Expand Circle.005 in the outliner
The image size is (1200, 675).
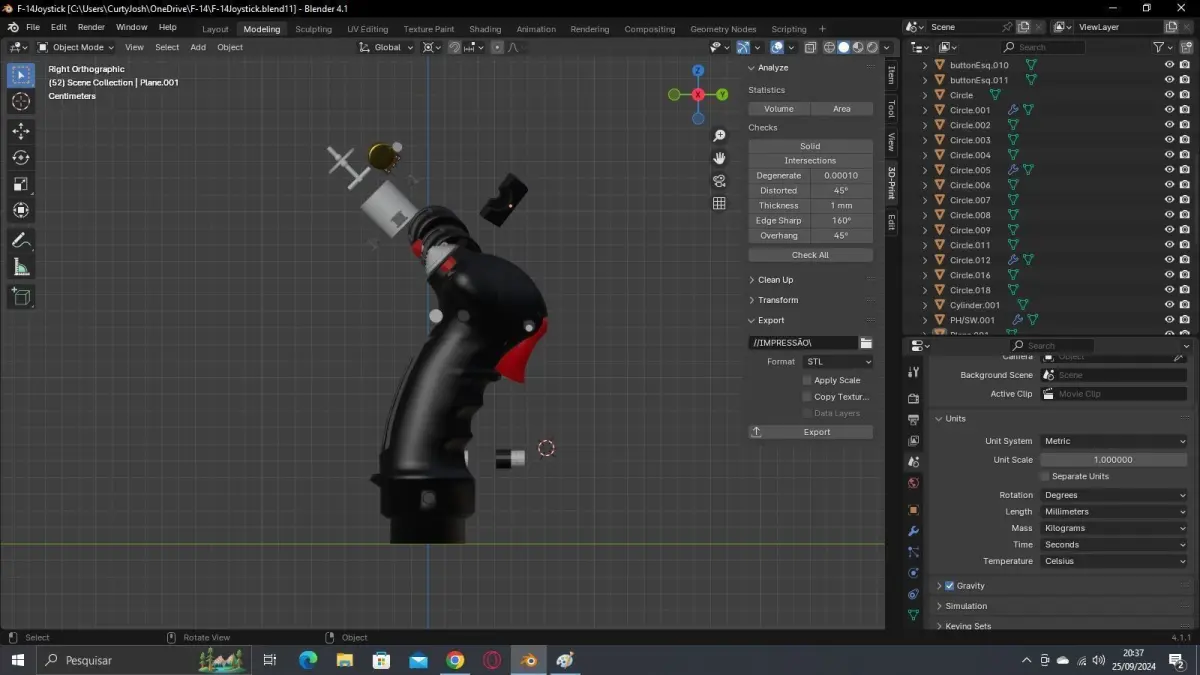point(925,170)
